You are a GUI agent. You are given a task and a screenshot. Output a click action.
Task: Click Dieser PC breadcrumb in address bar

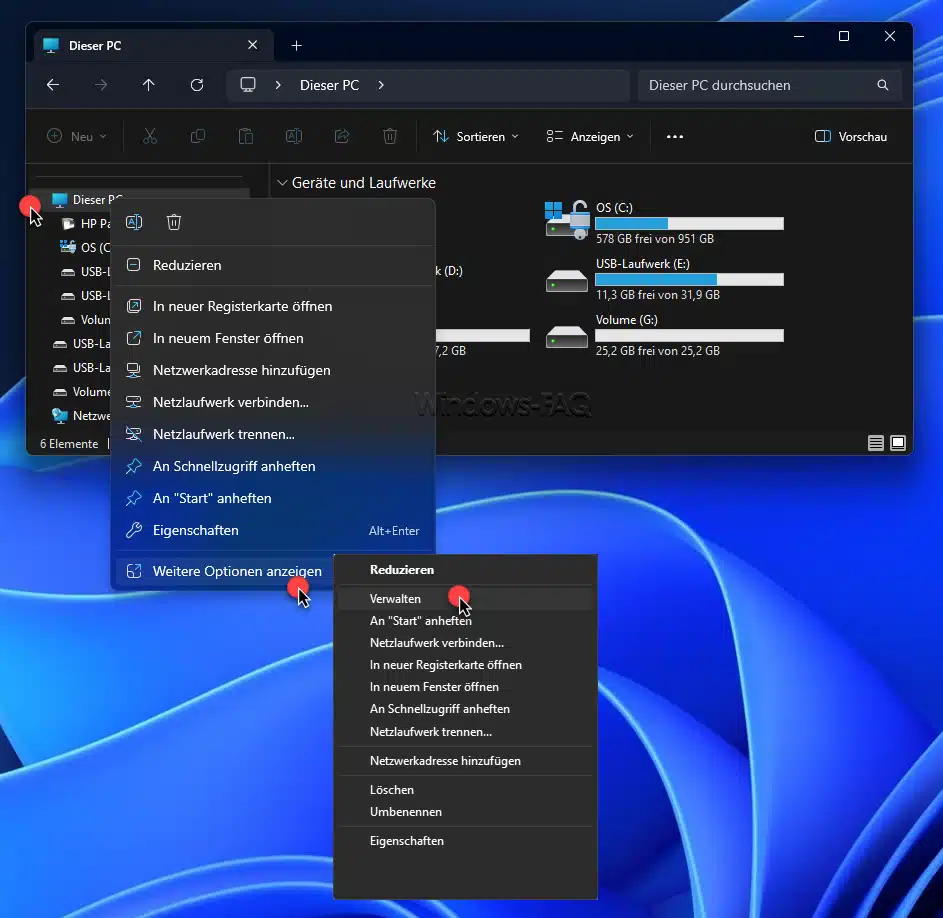pyautogui.click(x=330, y=85)
